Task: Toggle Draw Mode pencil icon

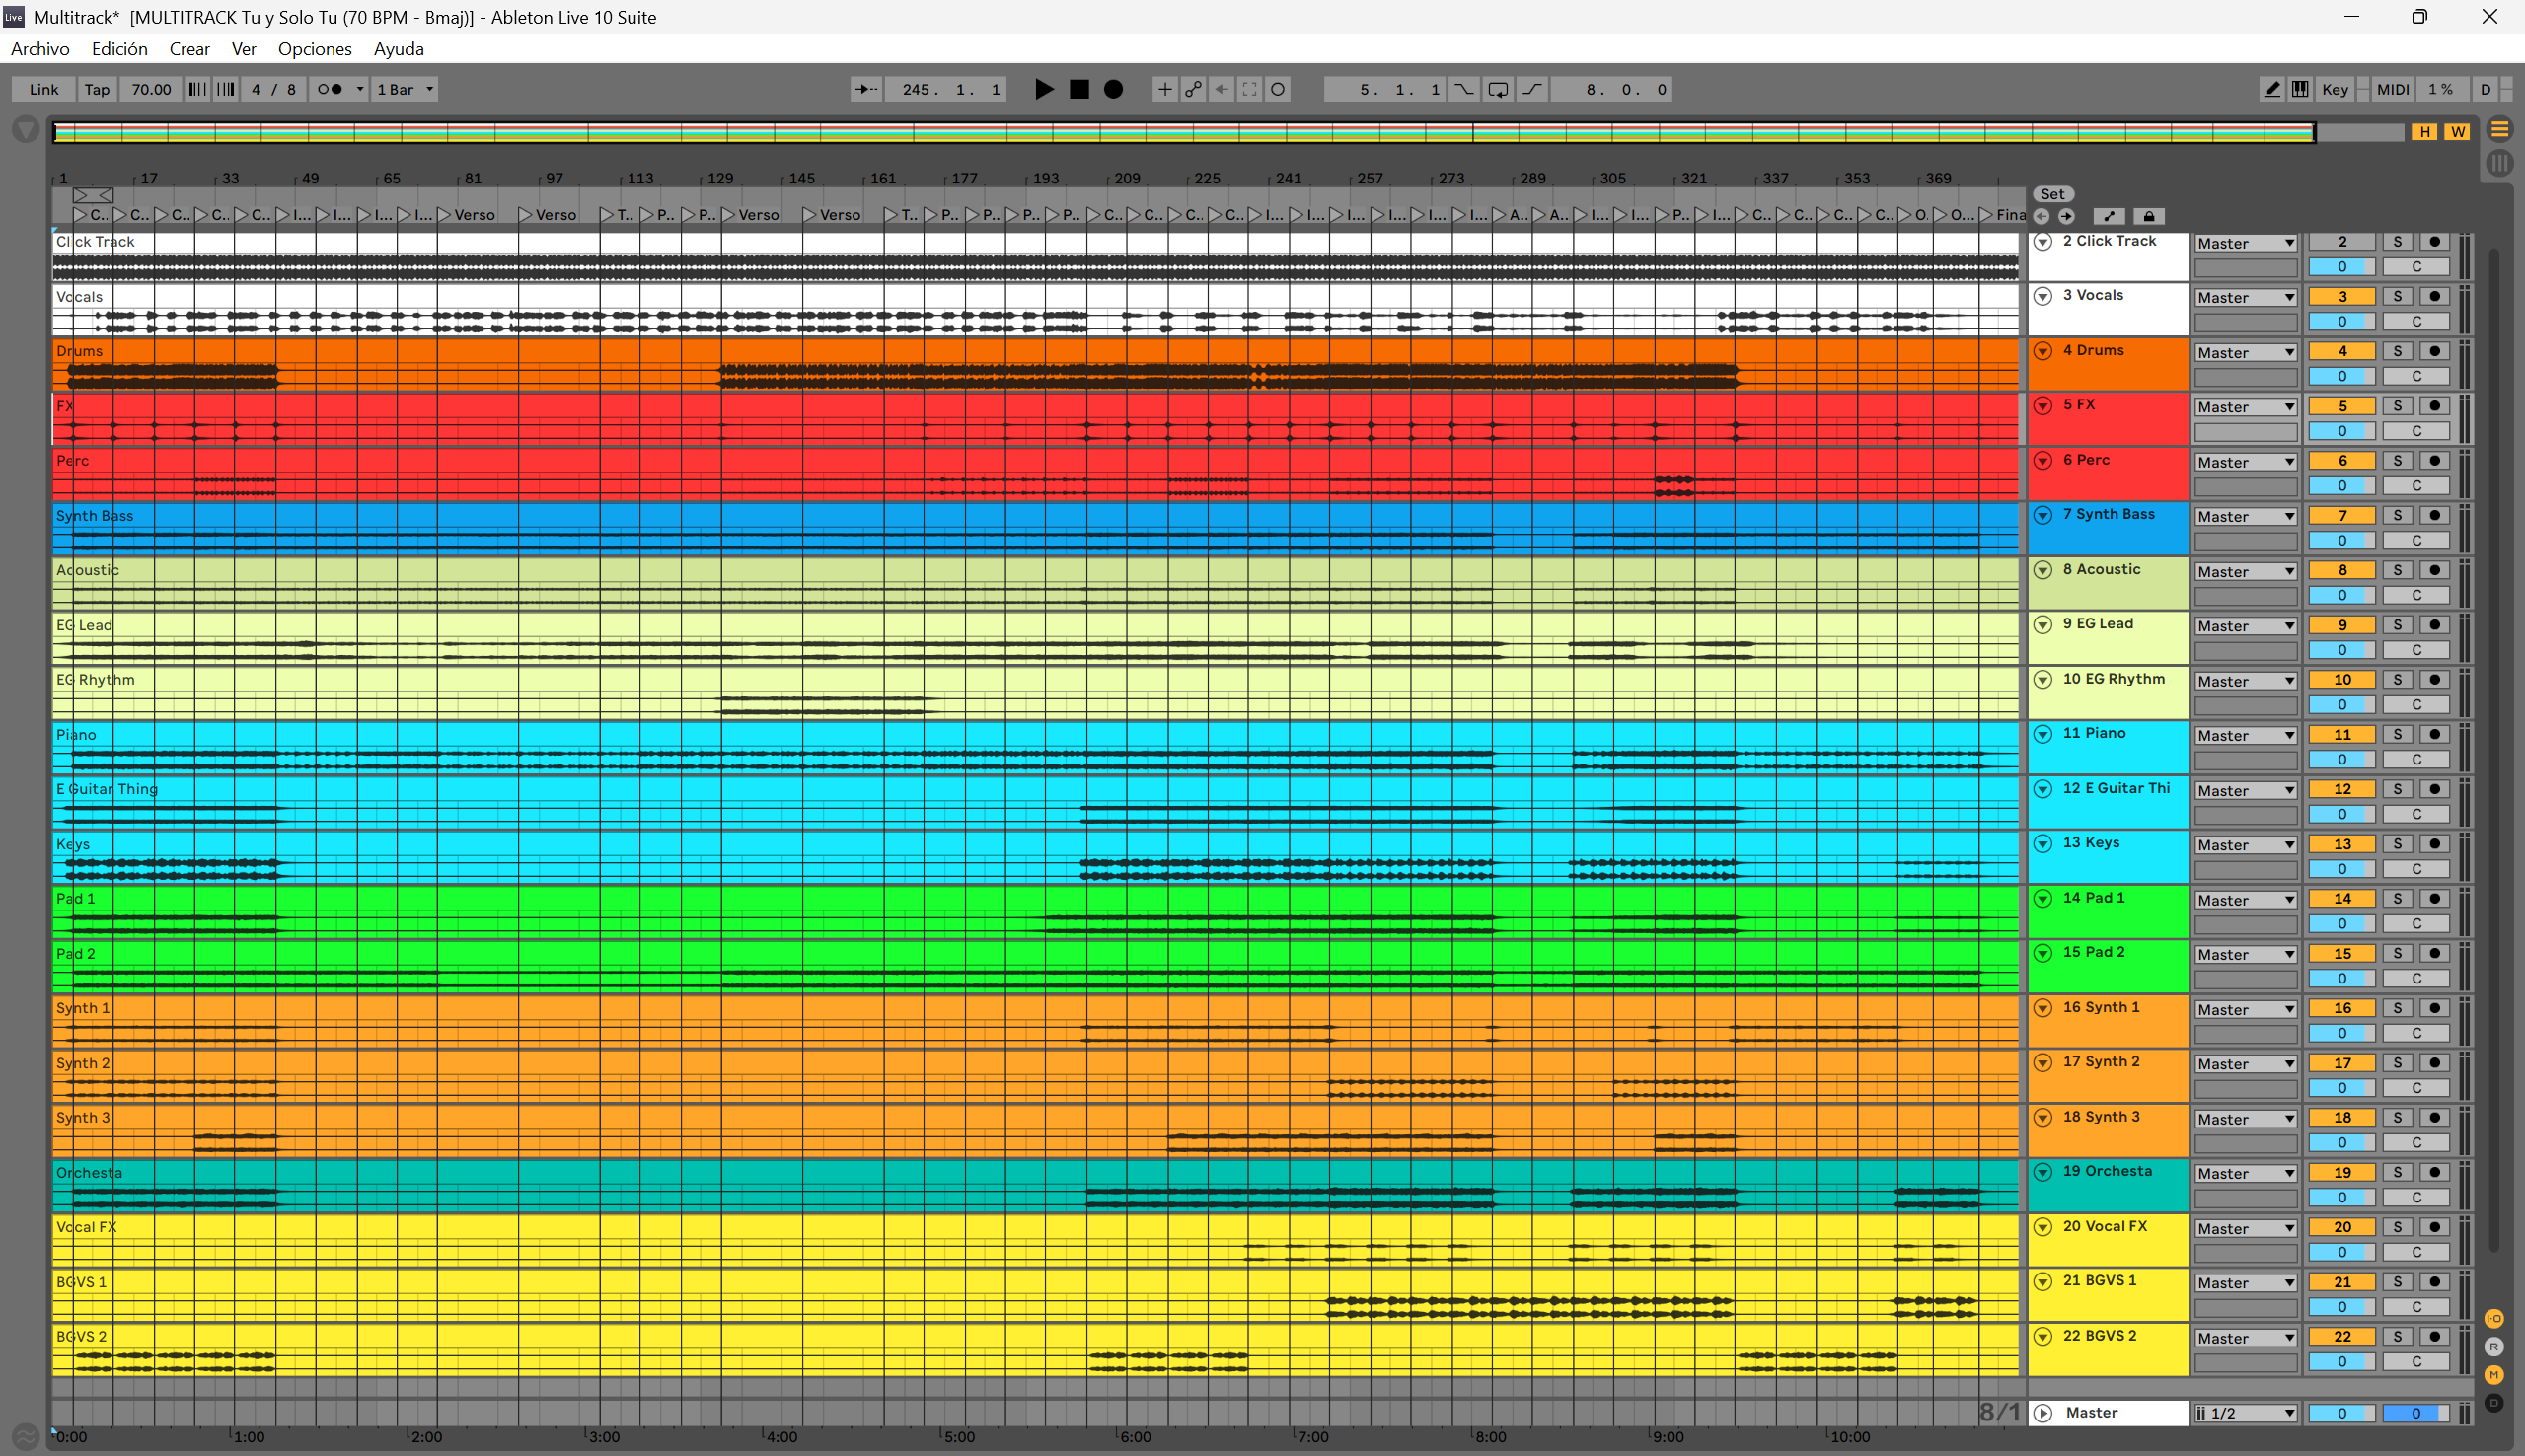Action: [x=2272, y=89]
